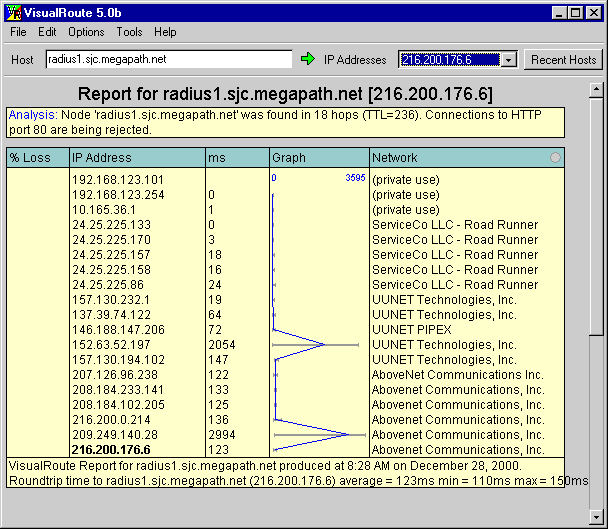Click the Roundtrip time summary line
Screen dimensions: 608x529
(299, 481)
